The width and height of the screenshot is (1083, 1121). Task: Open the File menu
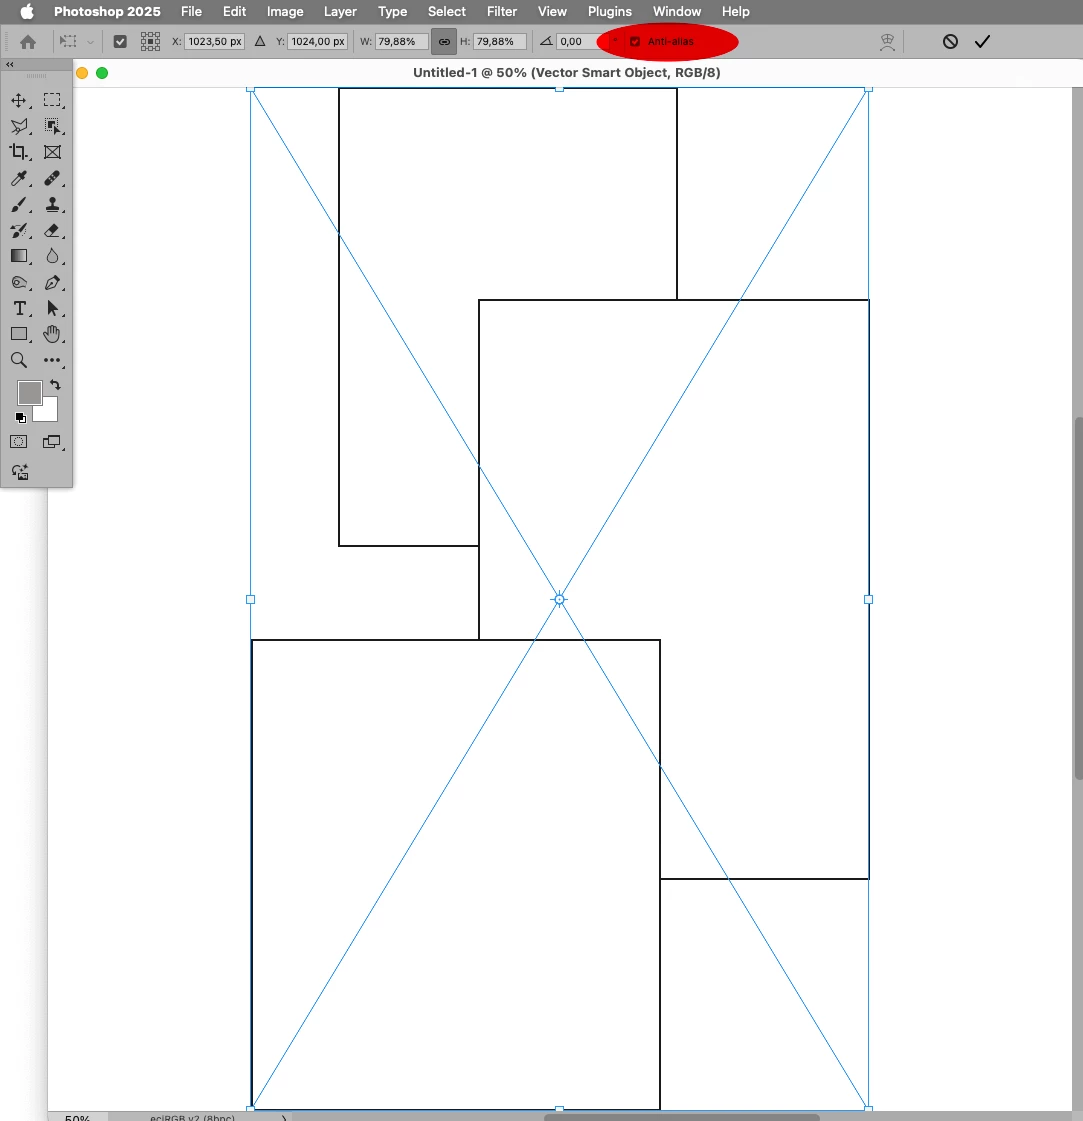191,11
